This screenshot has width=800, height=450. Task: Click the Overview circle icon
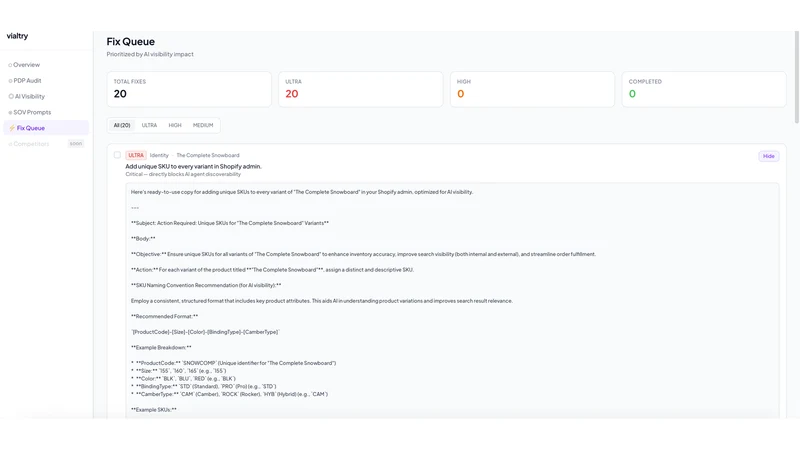[10, 65]
